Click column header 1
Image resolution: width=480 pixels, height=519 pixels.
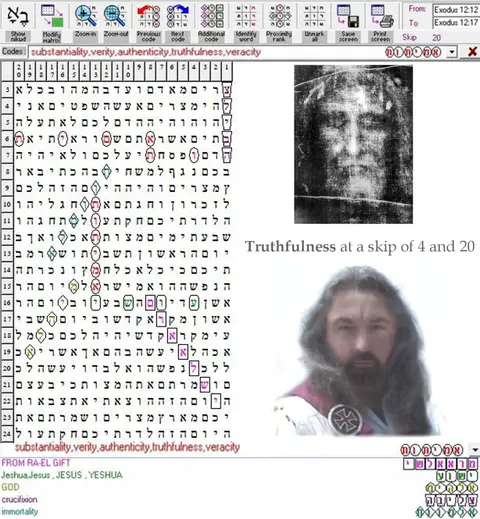click(x=227, y=71)
